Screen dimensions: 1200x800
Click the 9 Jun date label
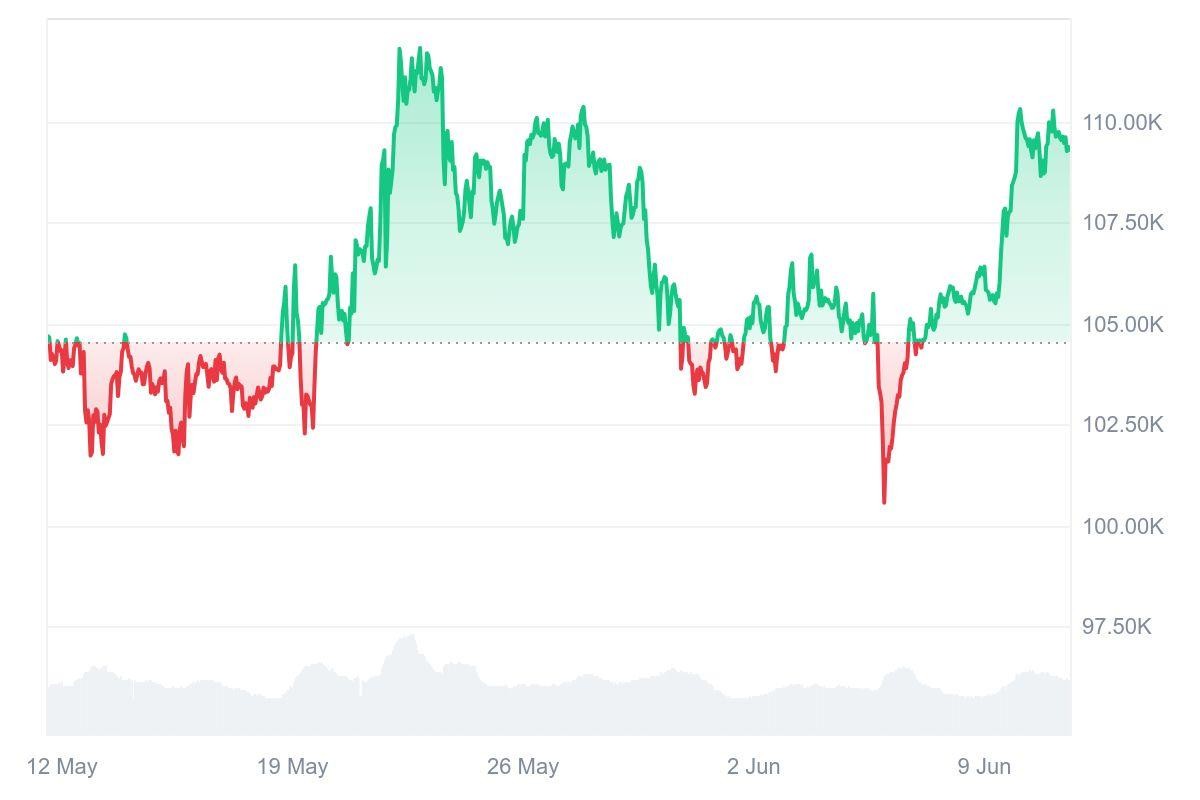pyautogui.click(x=984, y=767)
